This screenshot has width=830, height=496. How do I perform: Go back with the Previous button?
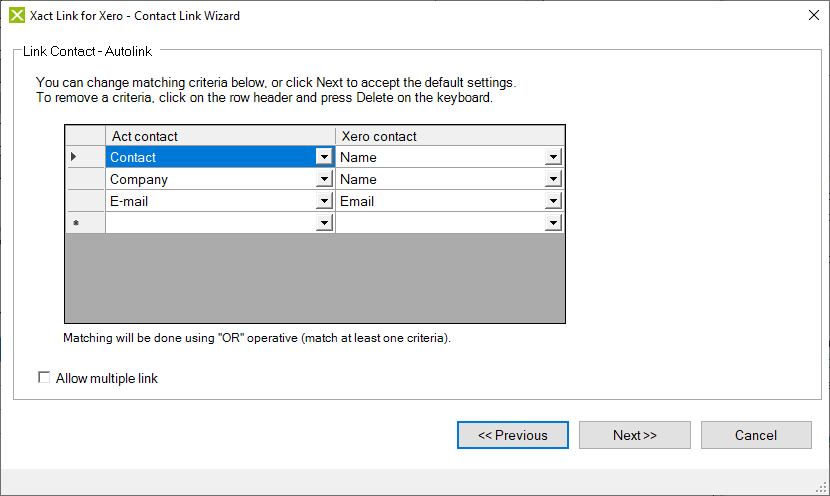coord(513,435)
